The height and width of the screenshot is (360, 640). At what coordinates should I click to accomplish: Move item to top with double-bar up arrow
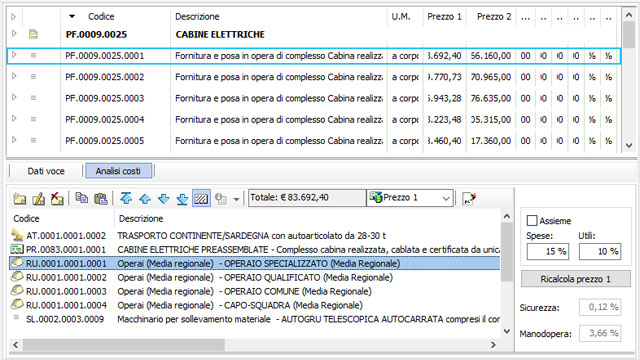(126, 199)
